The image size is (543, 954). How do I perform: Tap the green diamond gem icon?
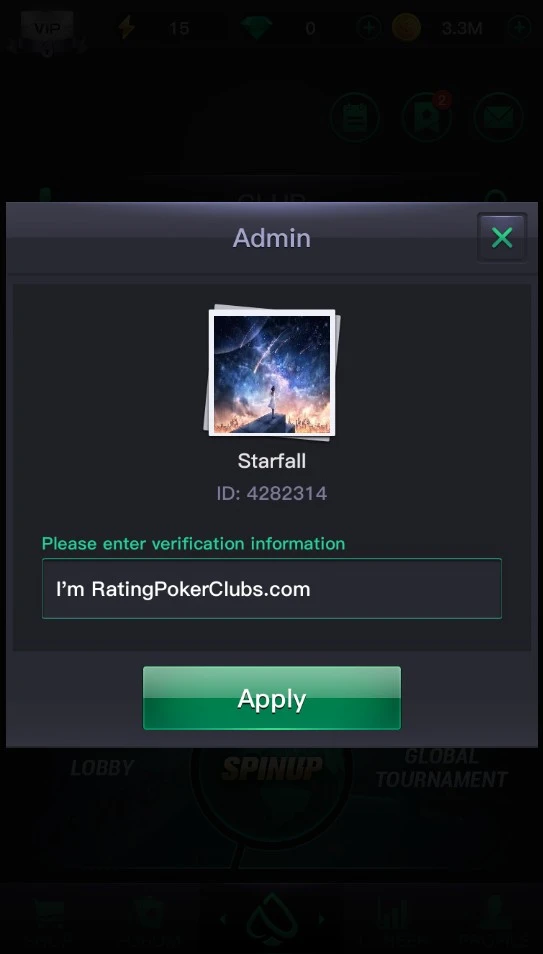256,27
